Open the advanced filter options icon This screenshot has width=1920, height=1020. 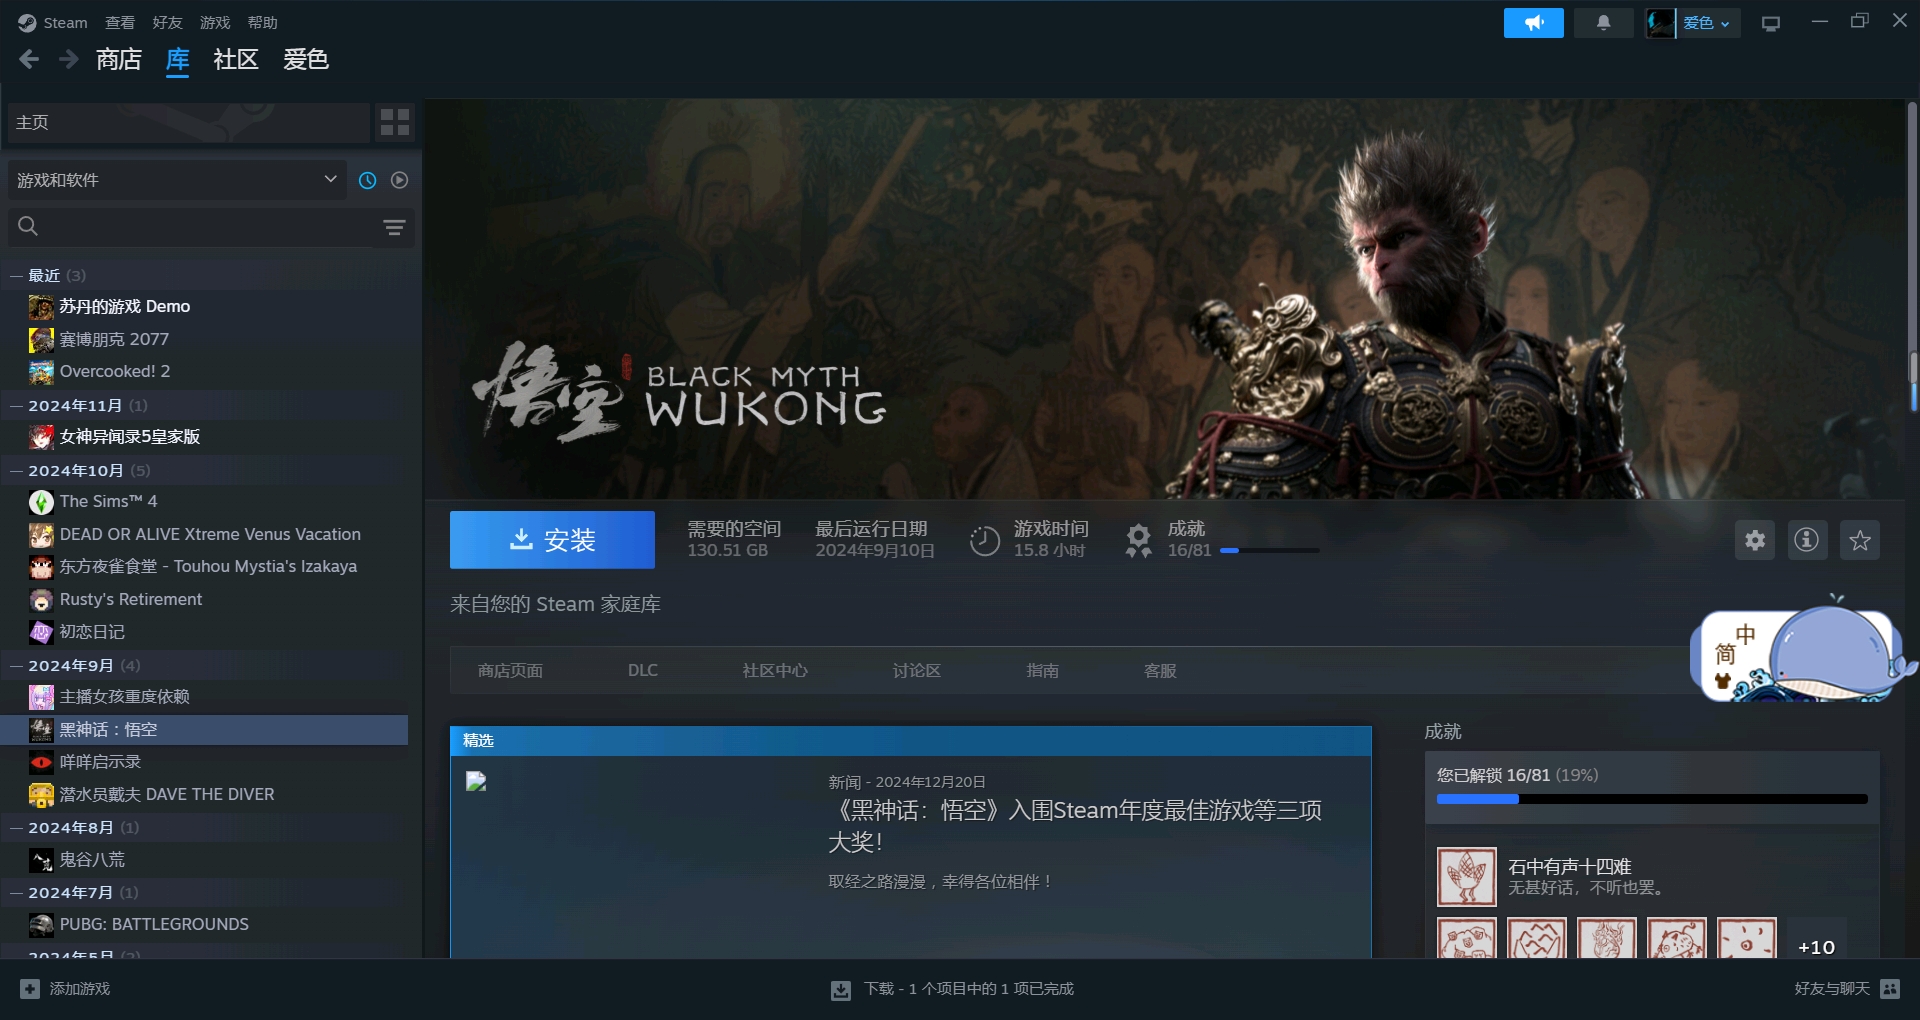point(394,228)
